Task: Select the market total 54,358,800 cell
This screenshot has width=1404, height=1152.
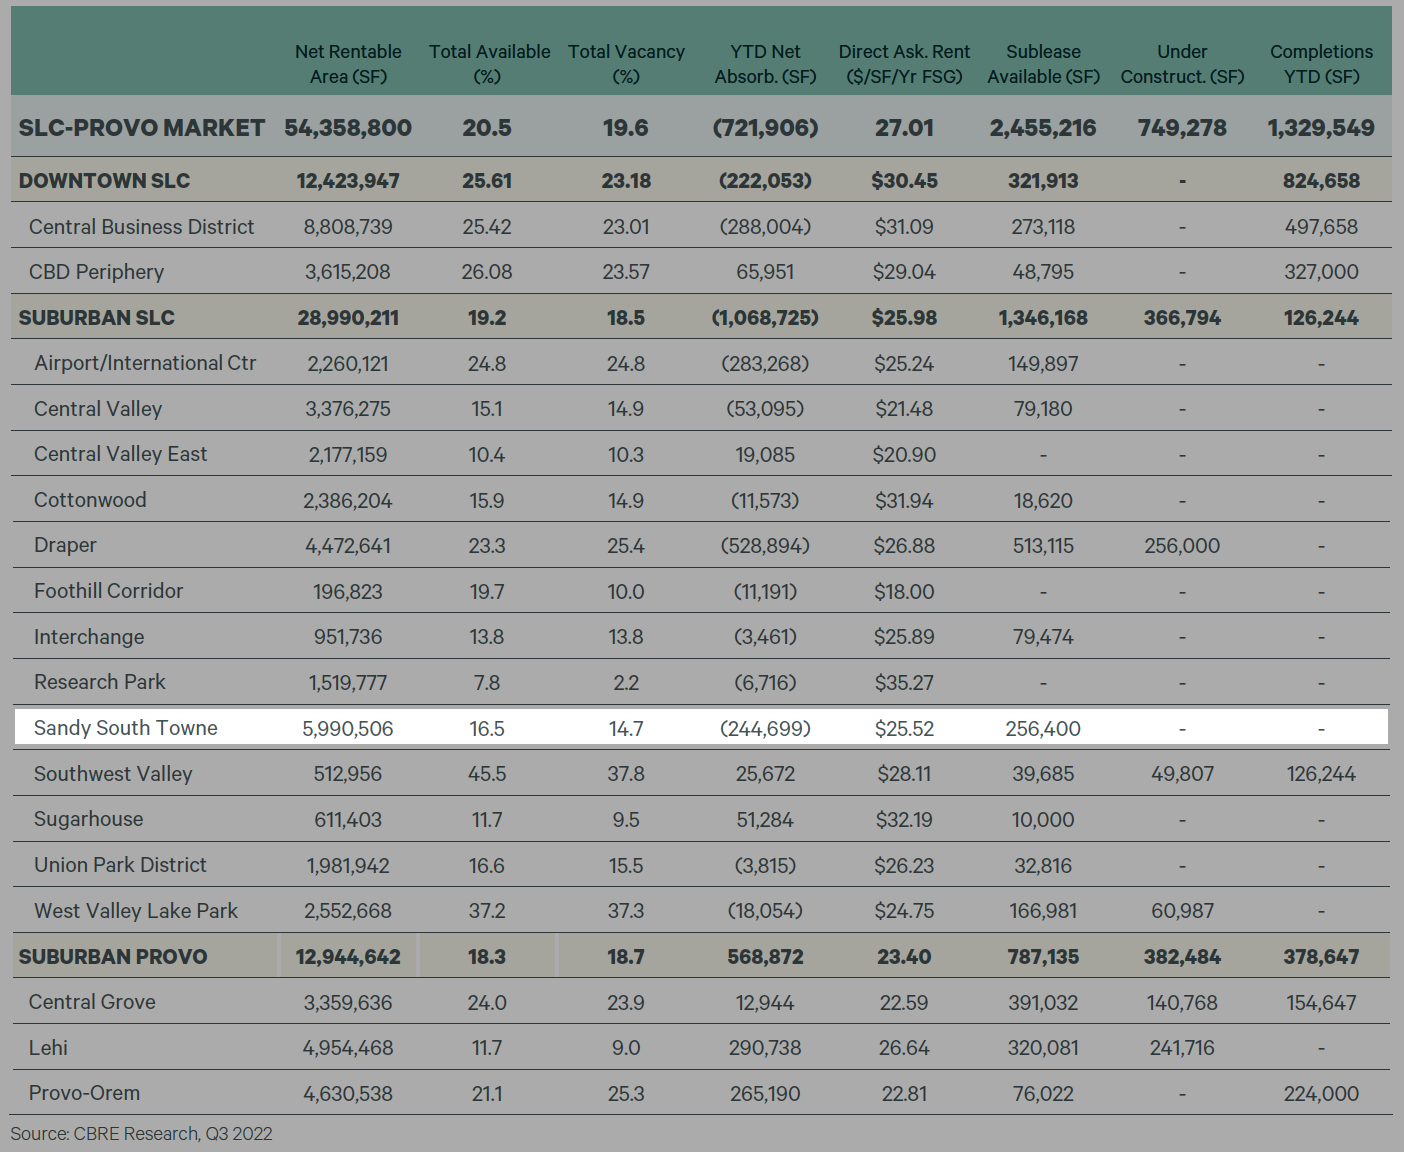Action: click(x=348, y=128)
